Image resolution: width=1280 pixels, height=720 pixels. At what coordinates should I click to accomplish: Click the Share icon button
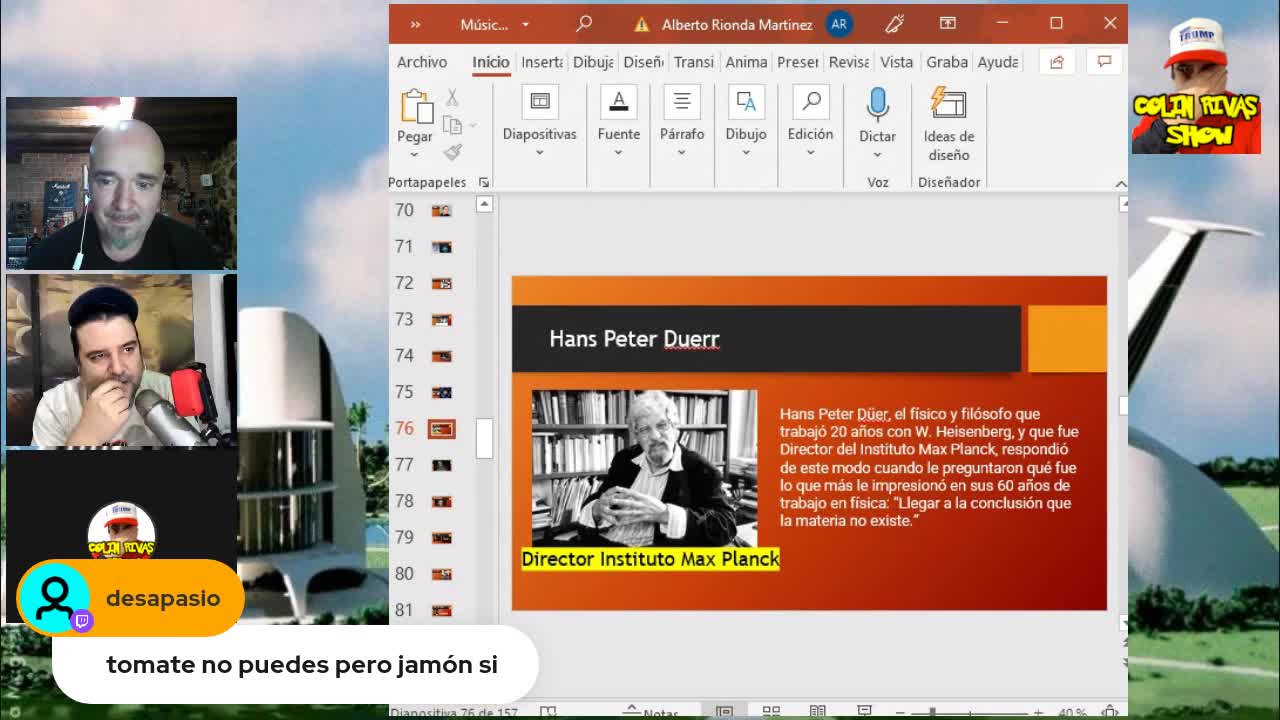tap(1057, 62)
